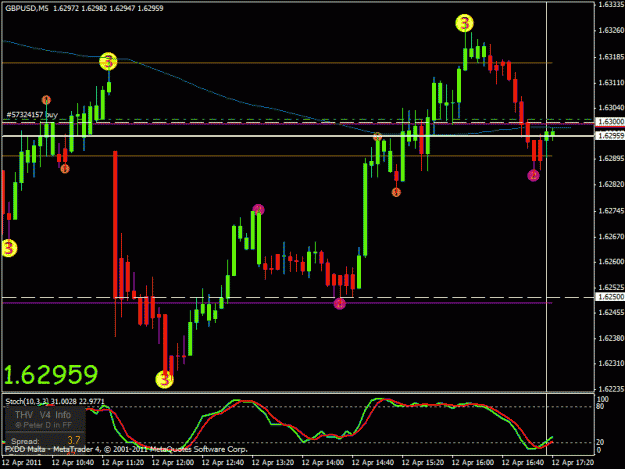Click the yellow 3 marker below the lowest candle

click(x=164, y=379)
